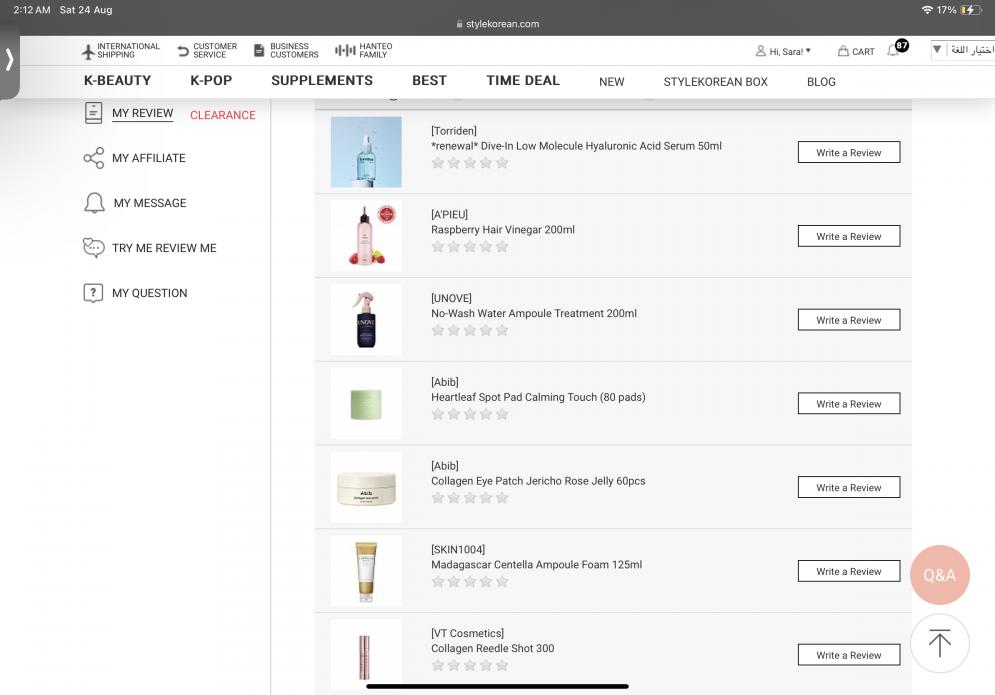The height and width of the screenshot is (695, 995).
Task: Click the My Question help icon
Action: point(93,293)
